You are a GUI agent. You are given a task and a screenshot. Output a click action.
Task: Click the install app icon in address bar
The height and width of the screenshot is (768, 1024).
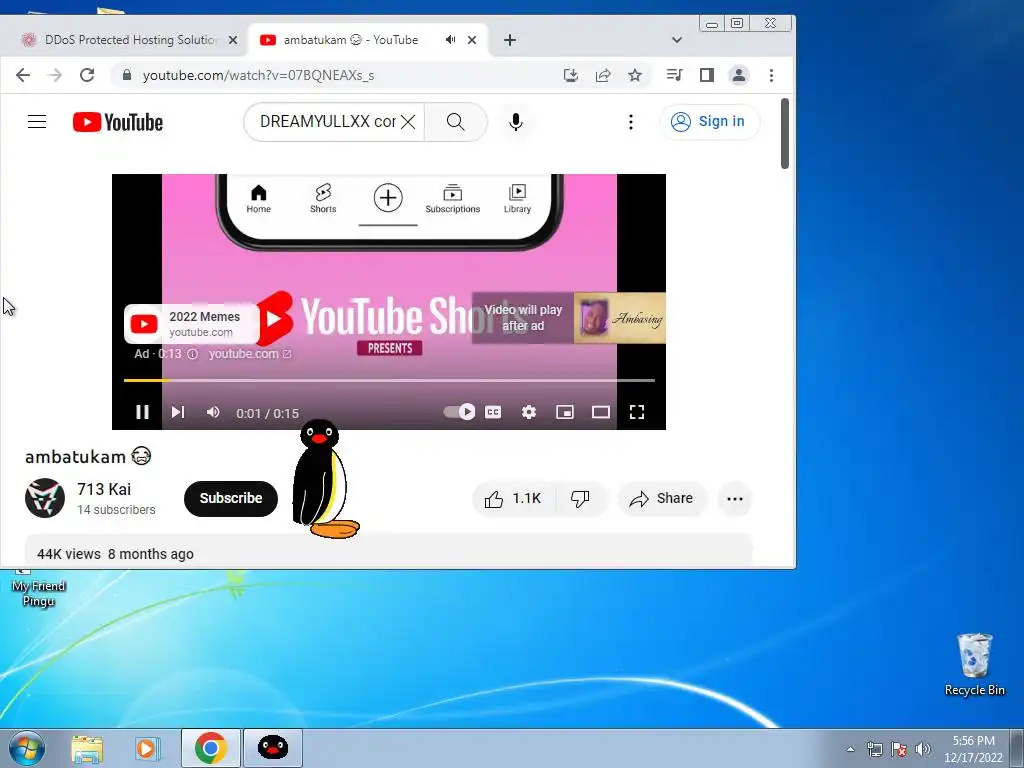pos(571,75)
